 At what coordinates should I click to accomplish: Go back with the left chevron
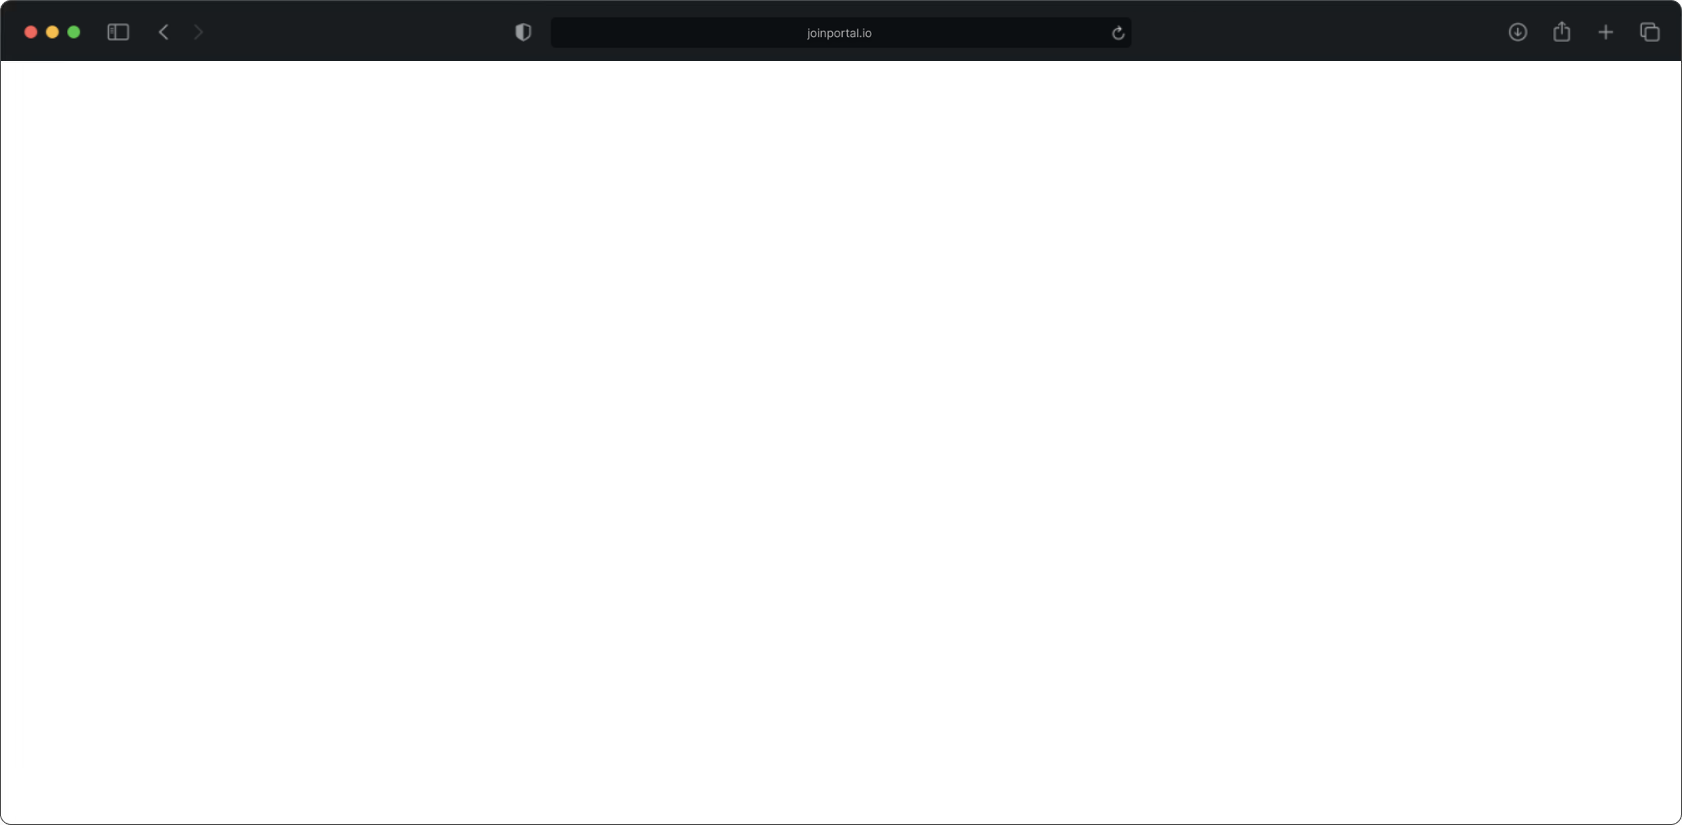tap(164, 32)
